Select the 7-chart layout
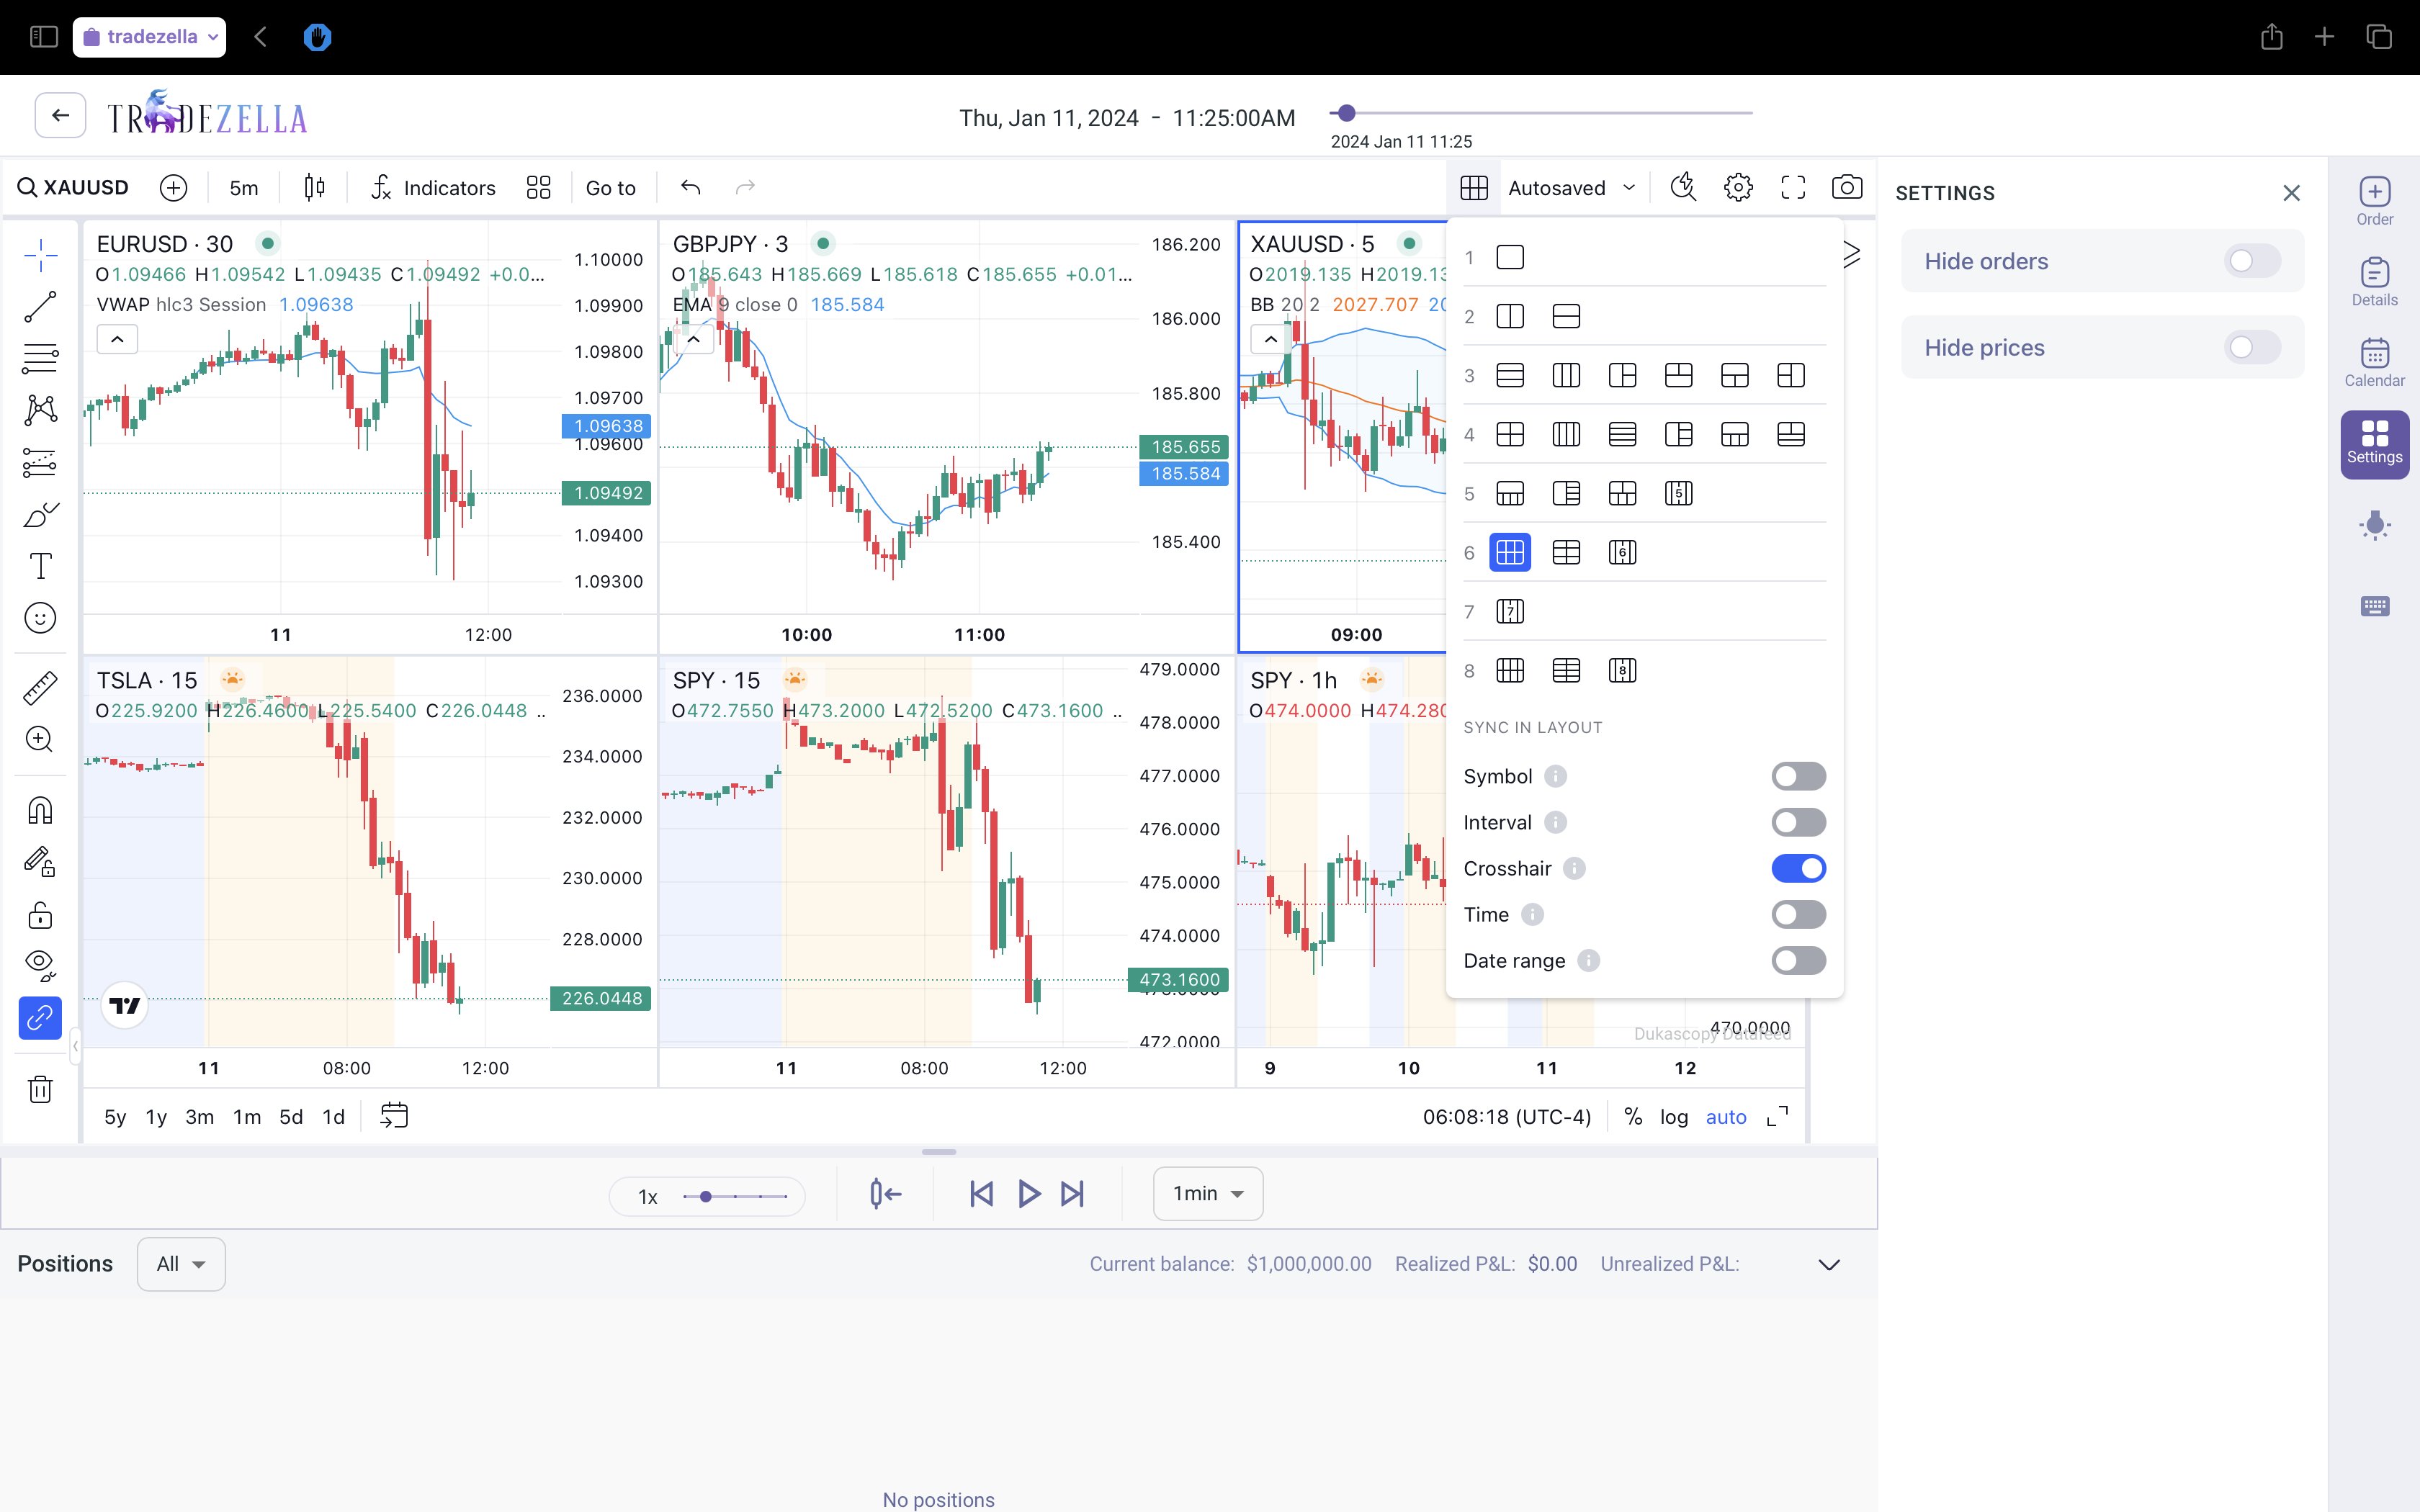The image size is (2420, 1512). pyautogui.click(x=1510, y=611)
